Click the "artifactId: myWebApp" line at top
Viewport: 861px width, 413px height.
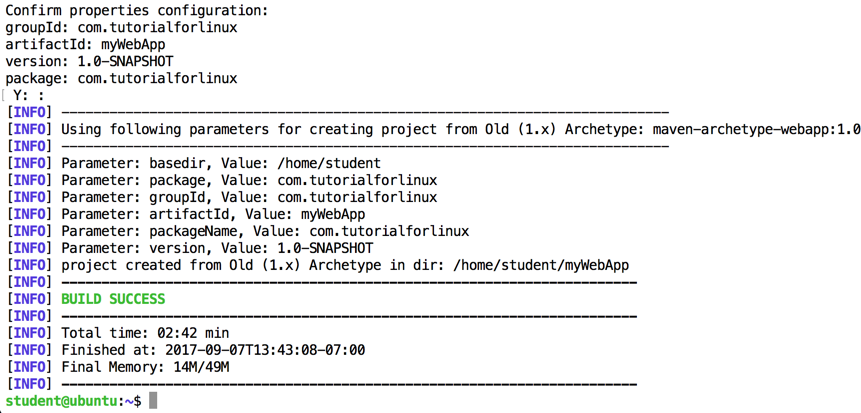coord(85,44)
